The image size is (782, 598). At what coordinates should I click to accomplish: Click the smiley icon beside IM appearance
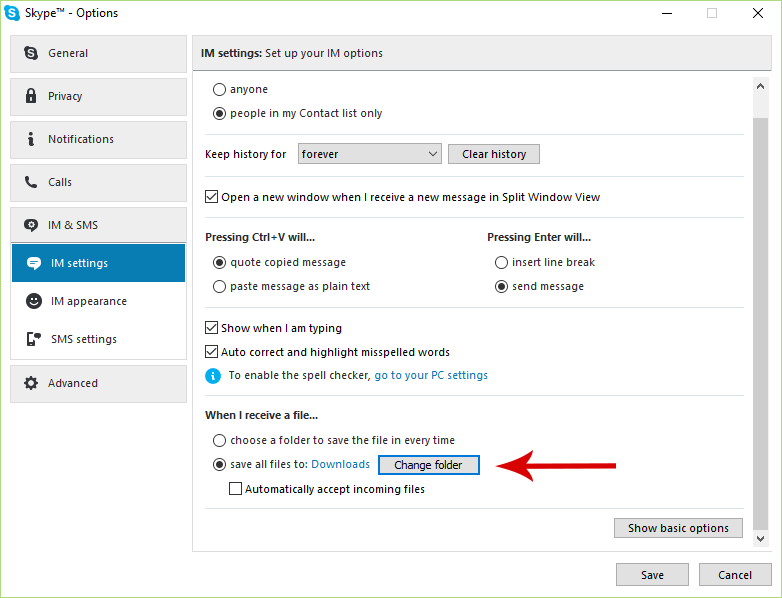pos(34,301)
